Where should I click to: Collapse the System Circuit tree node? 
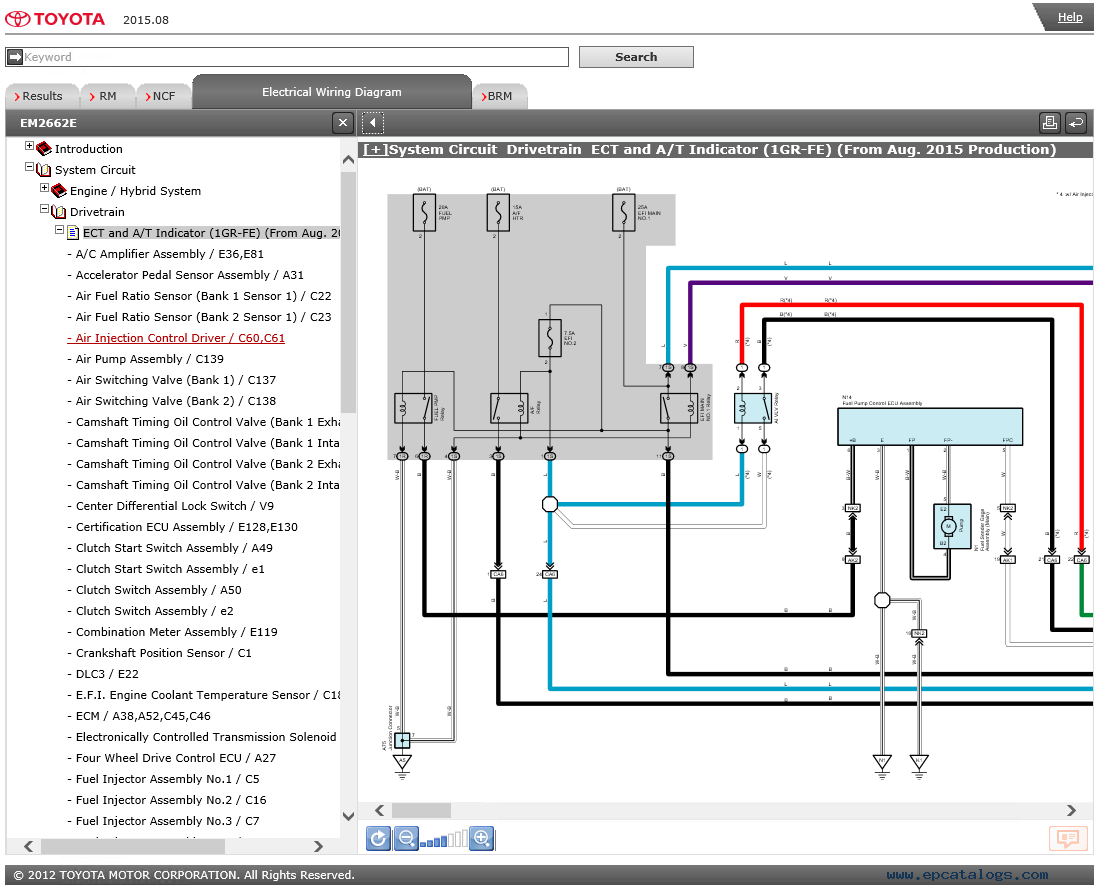(29, 167)
